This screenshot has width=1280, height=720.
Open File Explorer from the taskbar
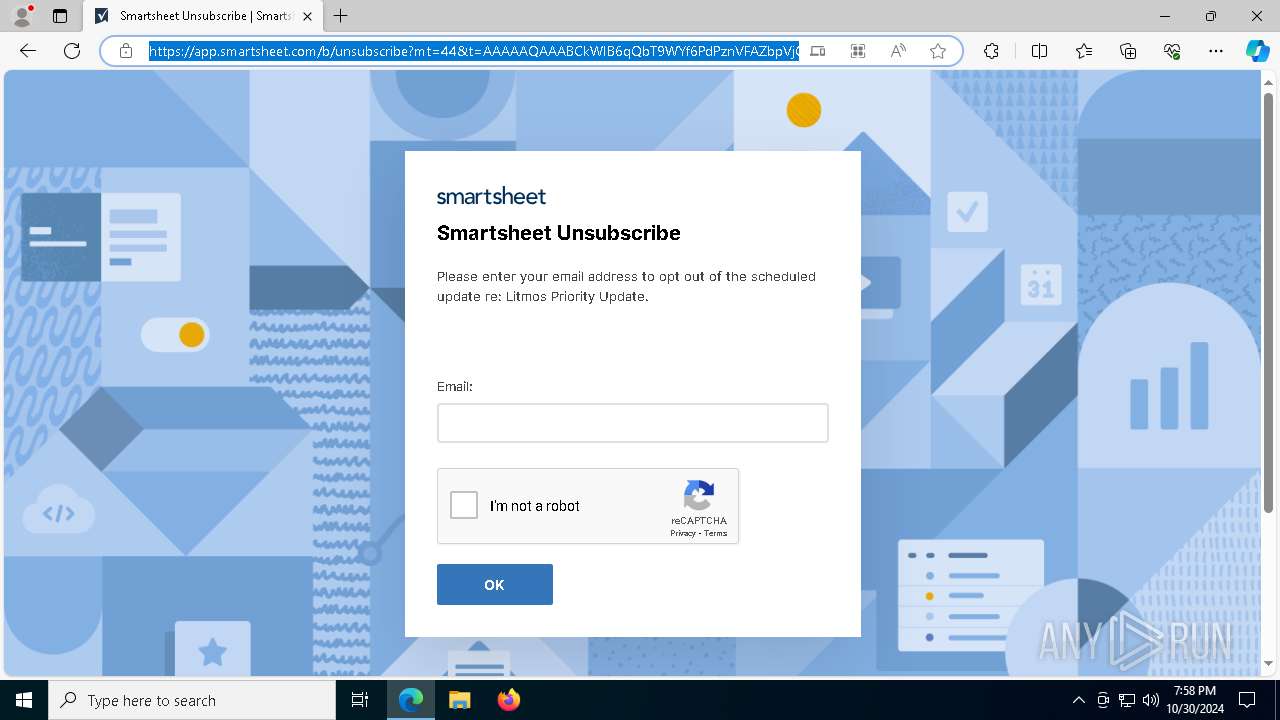pos(459,700)
